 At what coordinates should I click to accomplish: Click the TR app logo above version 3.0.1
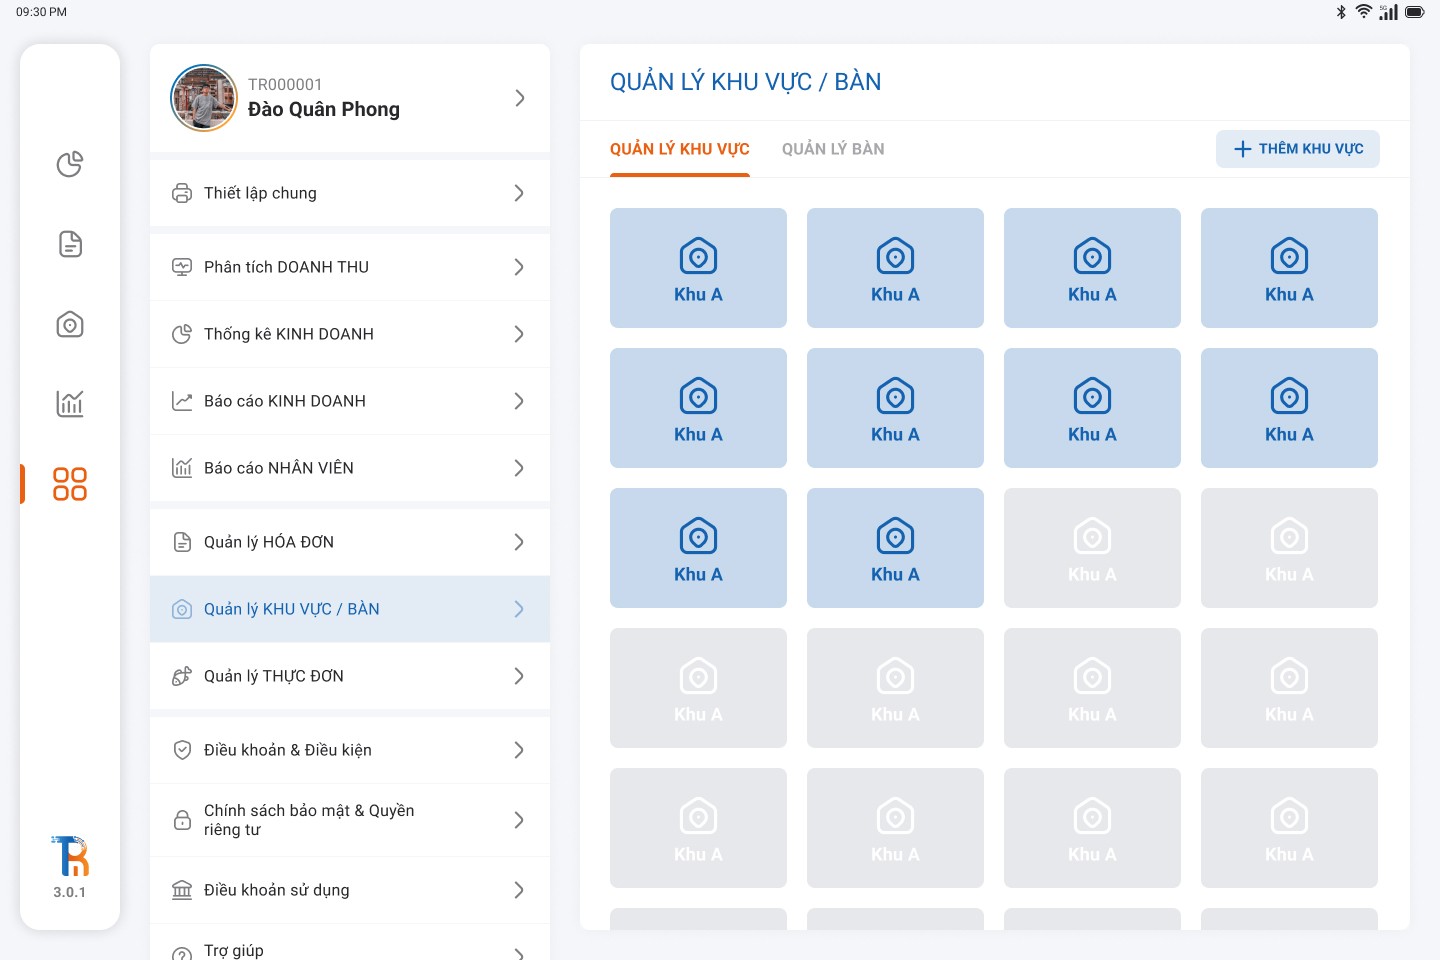pos(70,856)
